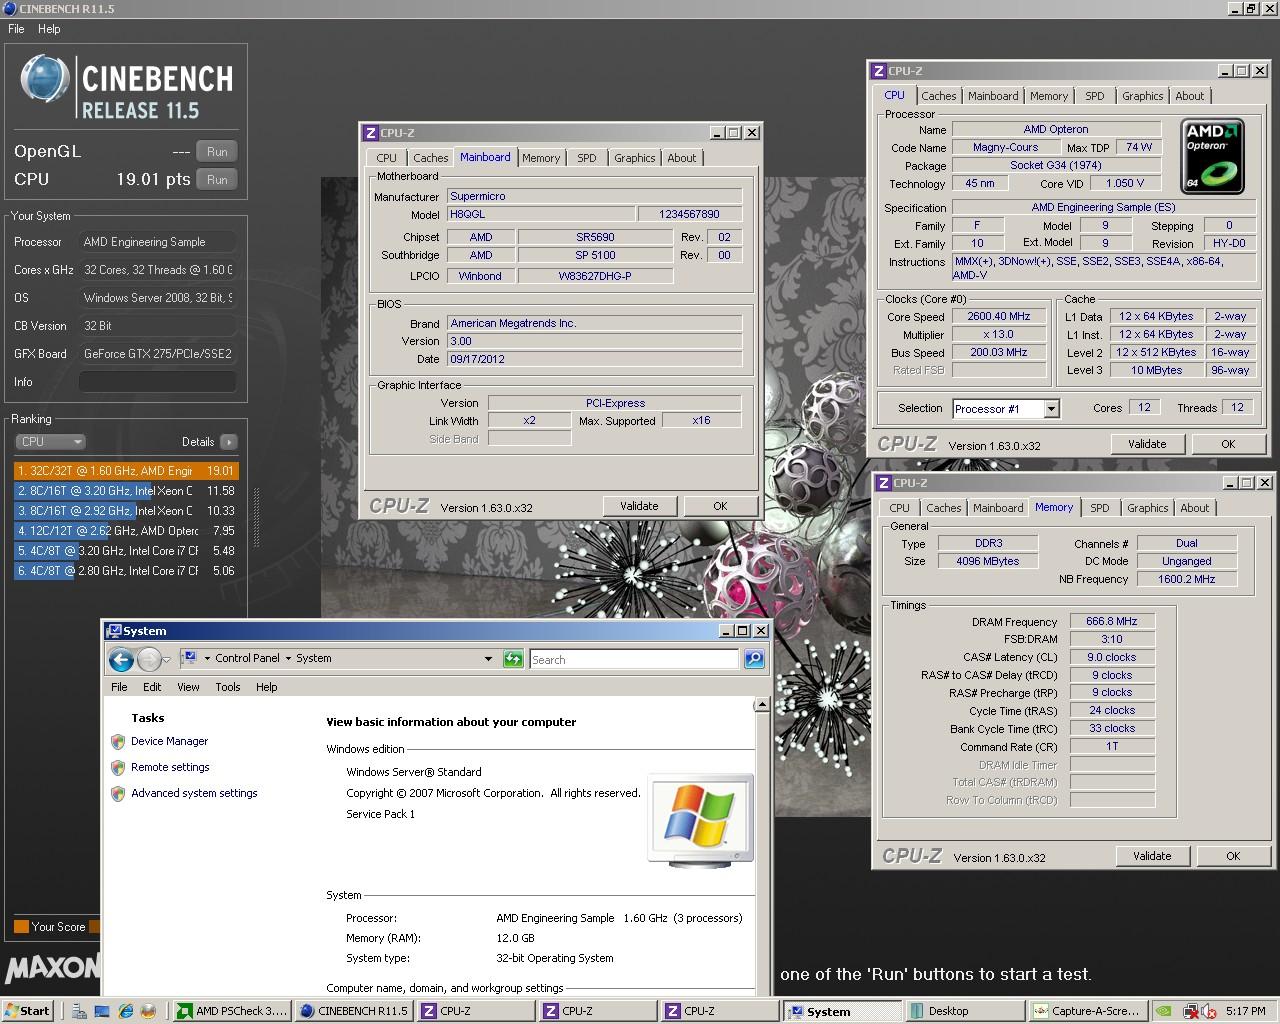Click the shield beside Advanced system settings
This screenshot has height=1024, width=1280.
[118, 794]
